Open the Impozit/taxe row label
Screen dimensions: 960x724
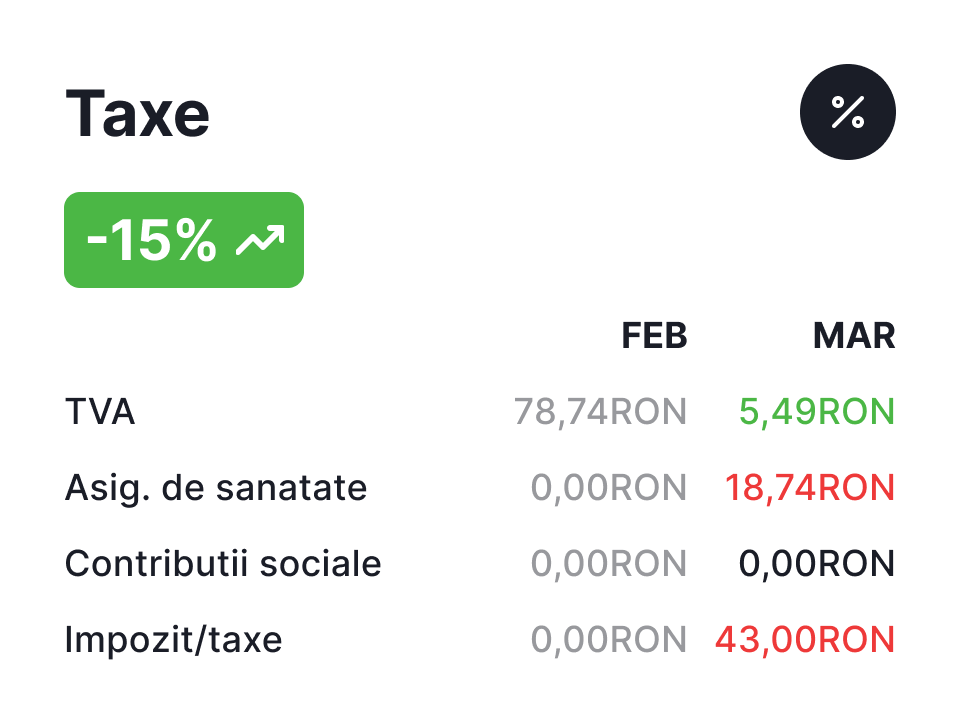[x=173, y=640]
